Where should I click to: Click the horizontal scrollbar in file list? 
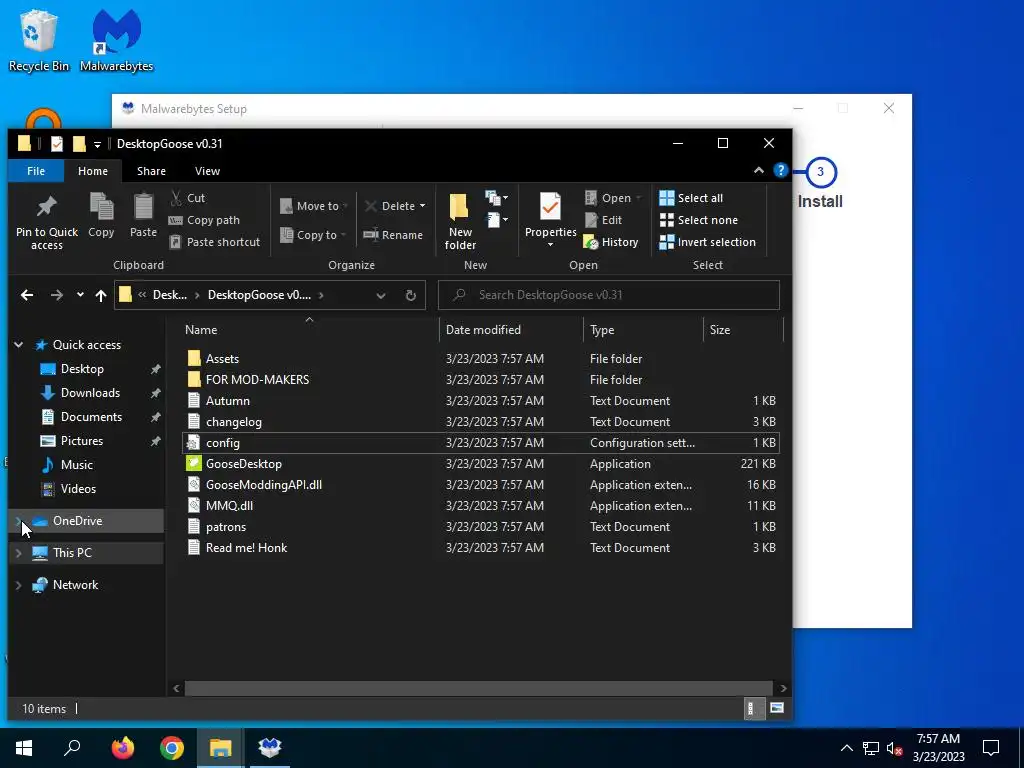(479, 688)
